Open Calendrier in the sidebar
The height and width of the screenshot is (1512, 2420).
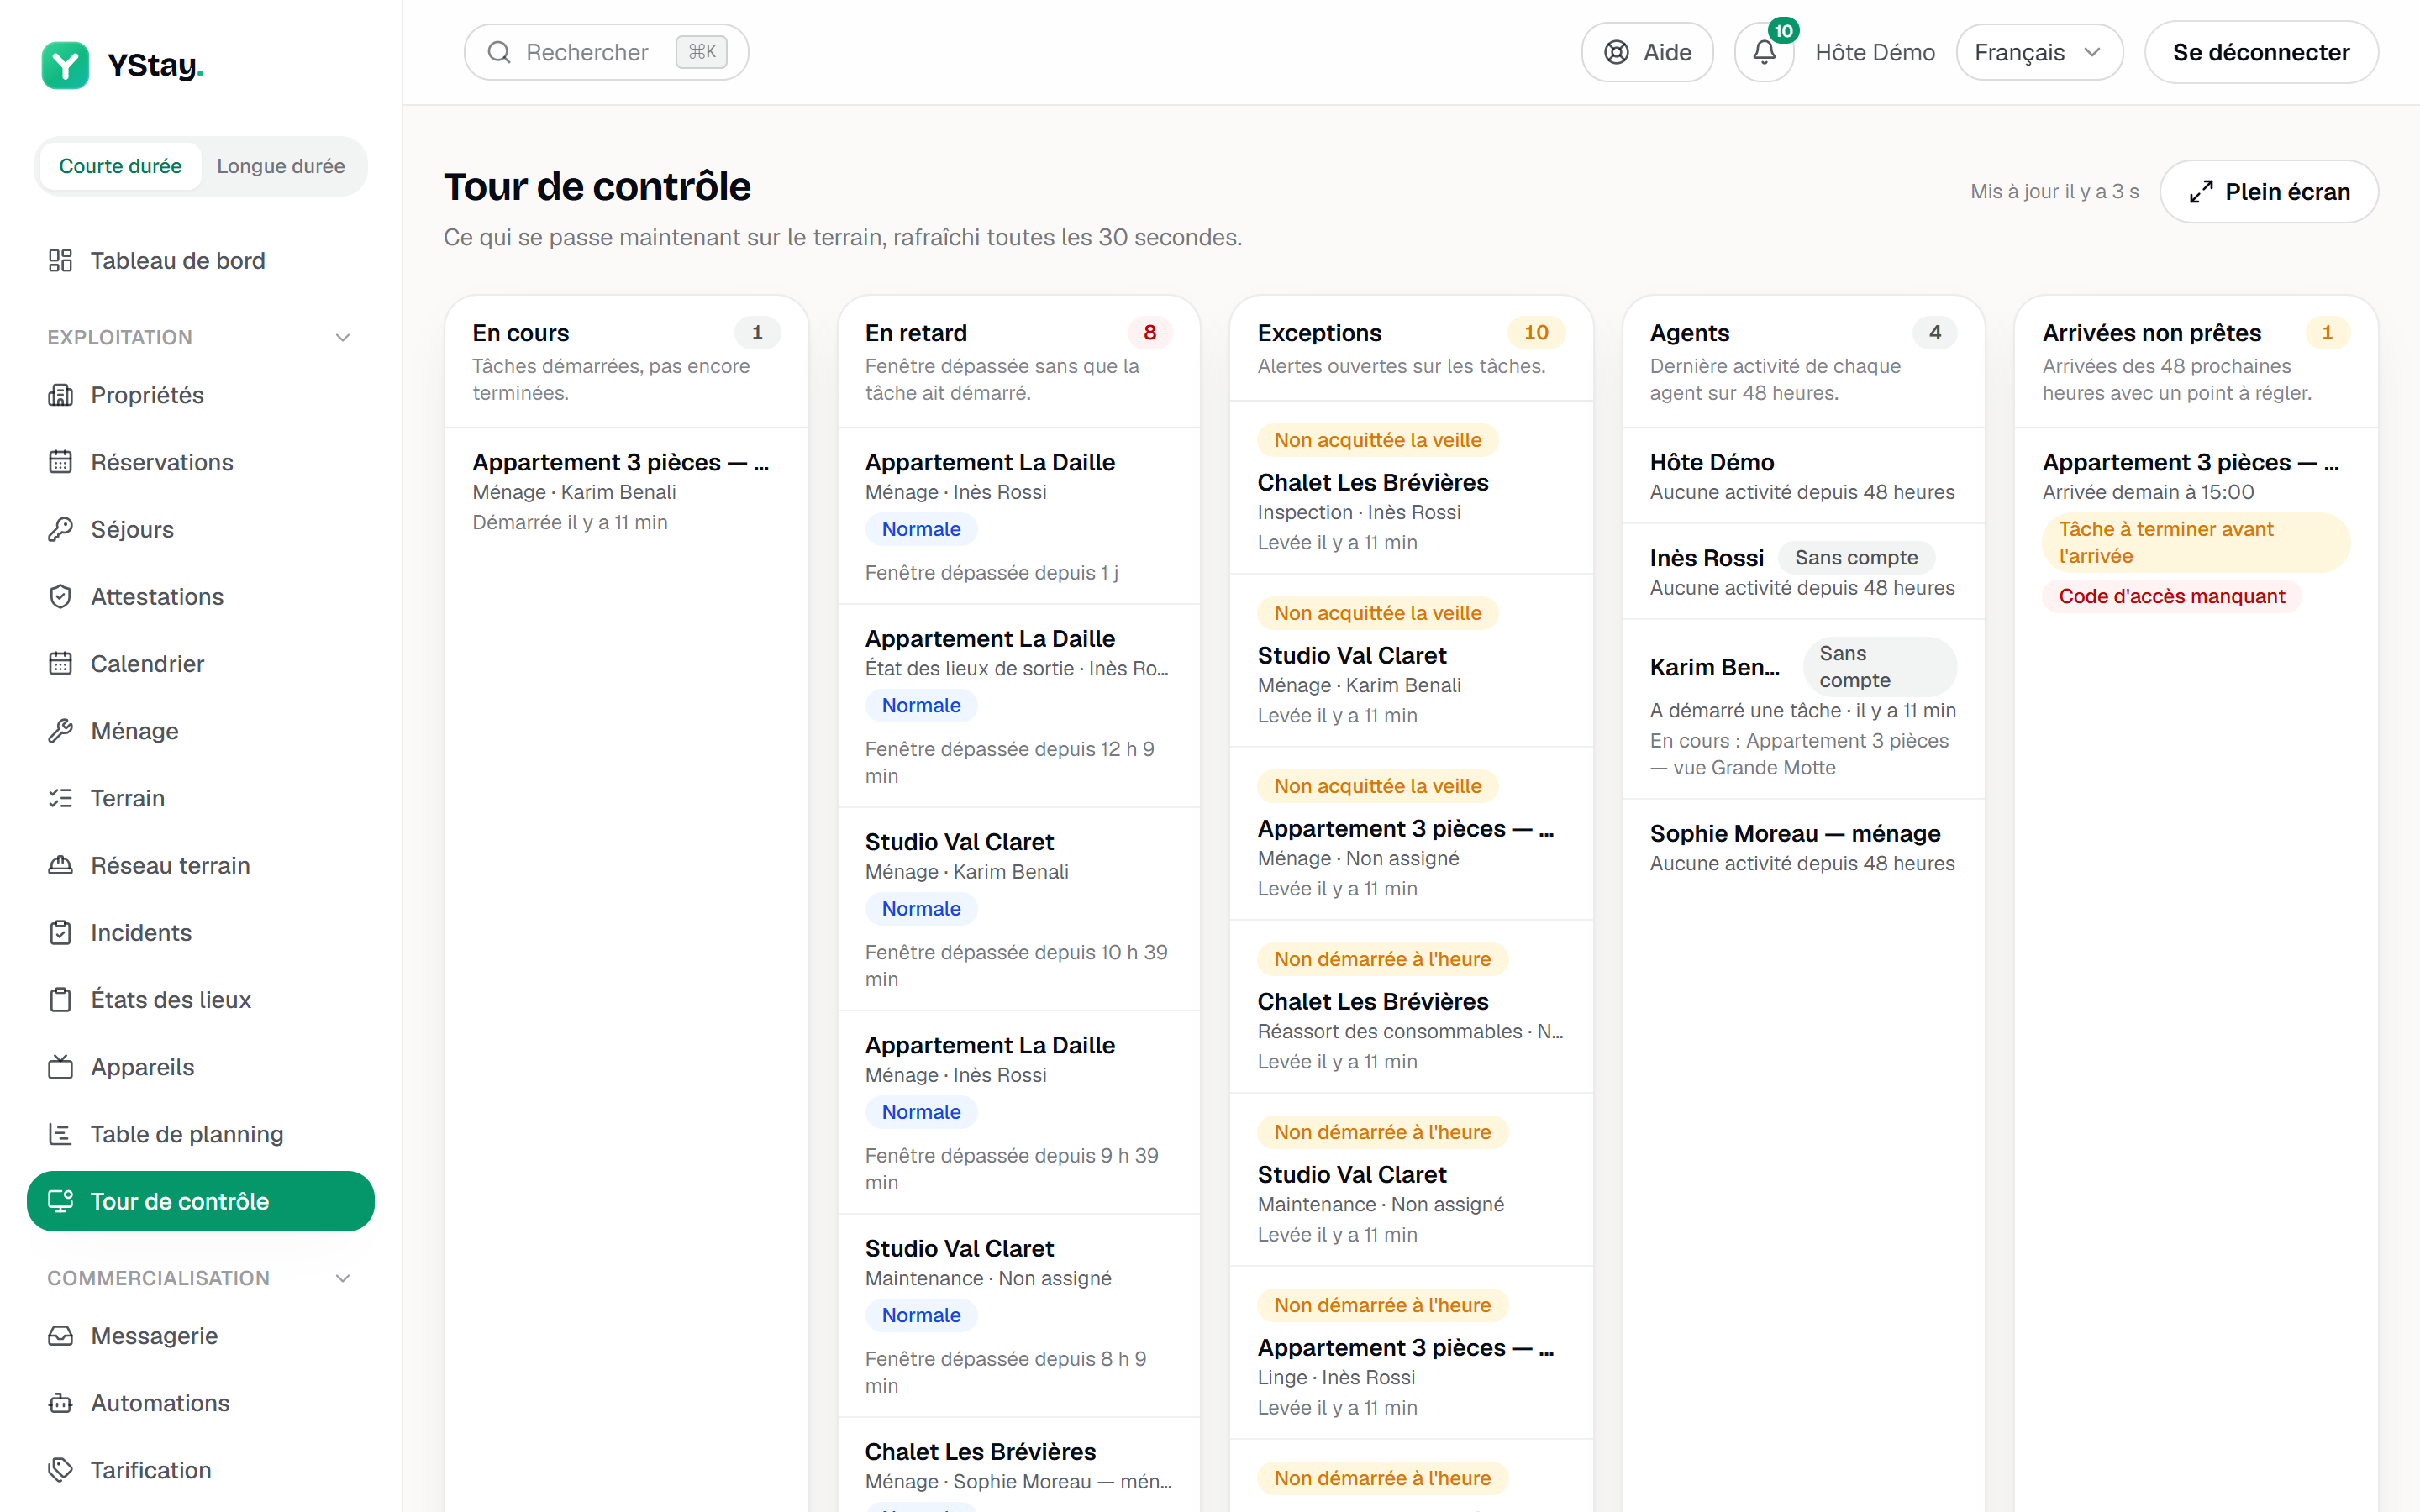(x=200, y=664)
